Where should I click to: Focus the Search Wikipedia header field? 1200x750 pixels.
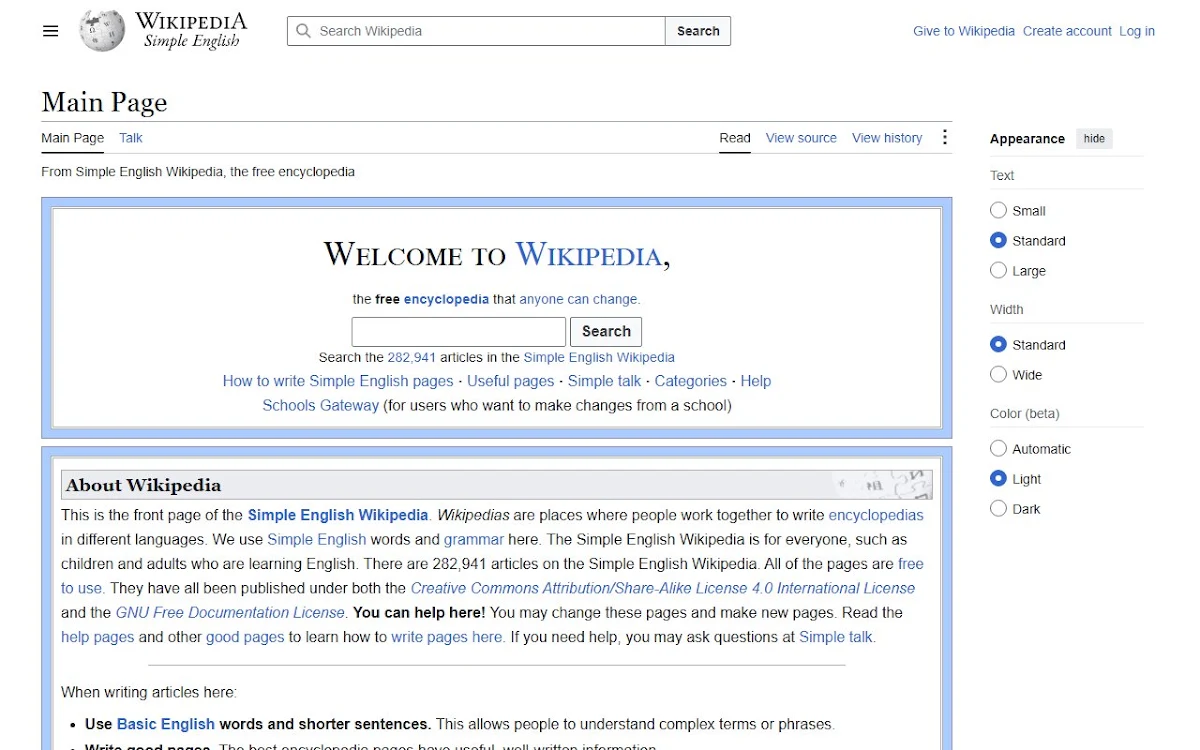click(x=476, y=31)
